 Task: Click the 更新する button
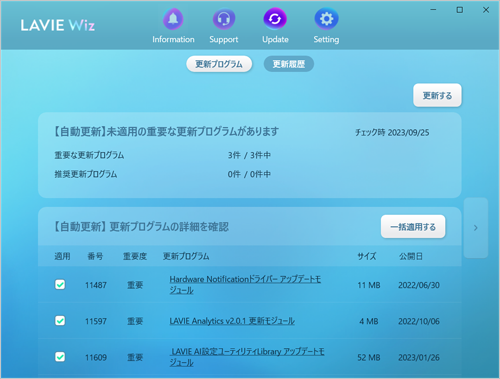[437, 96]
